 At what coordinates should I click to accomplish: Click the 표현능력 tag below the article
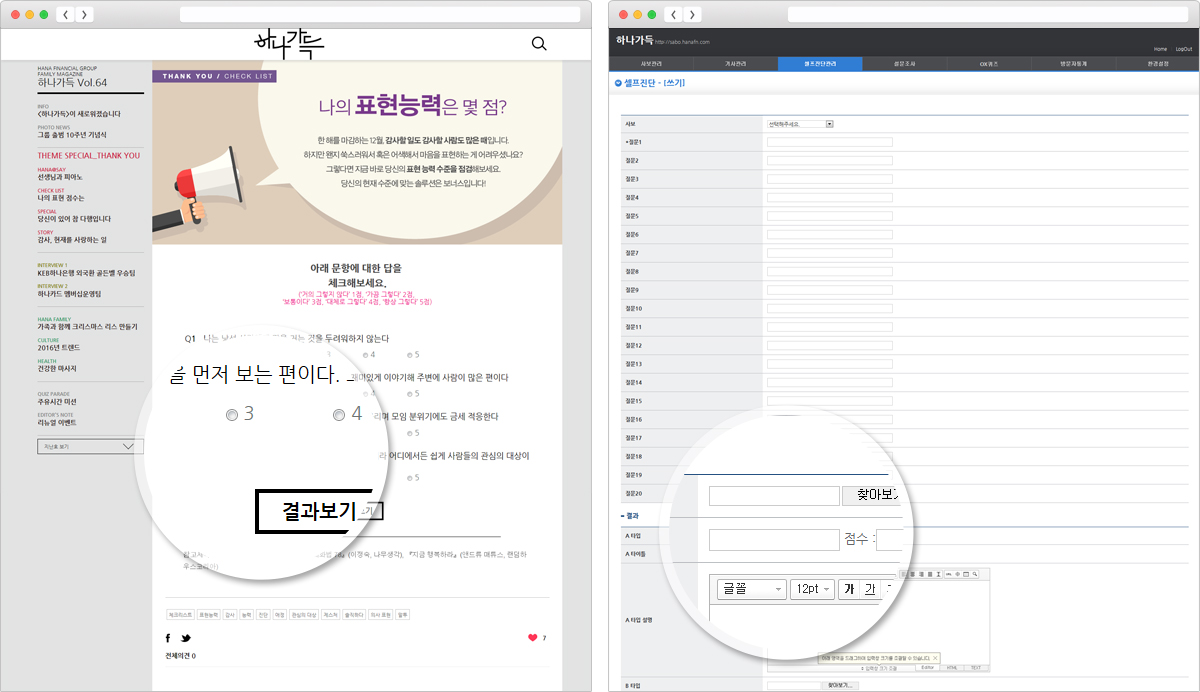207,615
